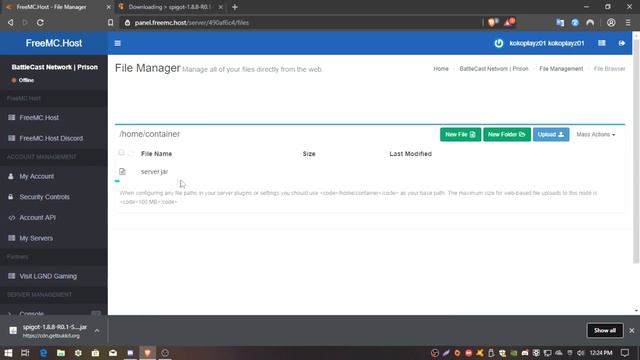Click the padlock icon in the address bar

127,23
